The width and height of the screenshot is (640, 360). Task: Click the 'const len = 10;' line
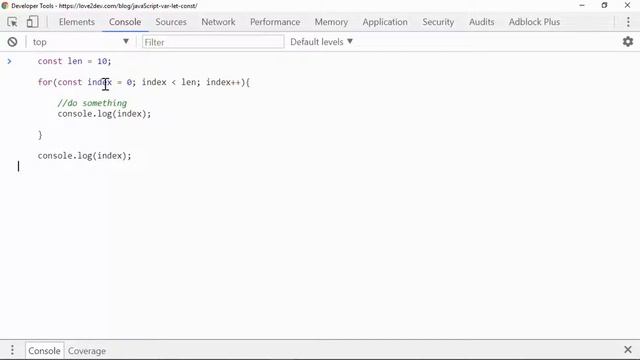[x=74, y=61]
